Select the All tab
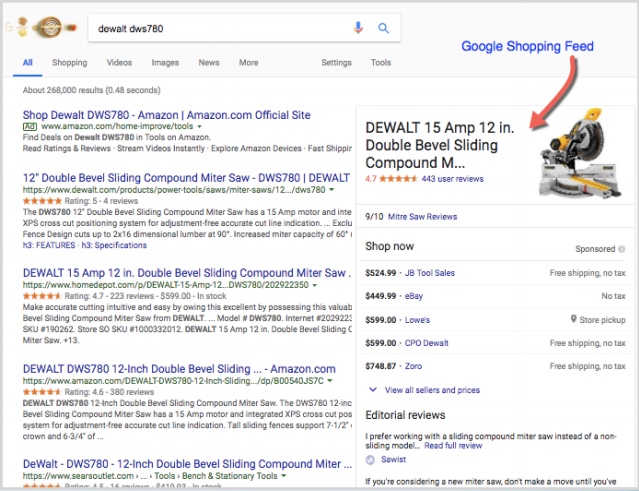The height and width of the screenshot is (491, 639). click(x=27, y=62)
